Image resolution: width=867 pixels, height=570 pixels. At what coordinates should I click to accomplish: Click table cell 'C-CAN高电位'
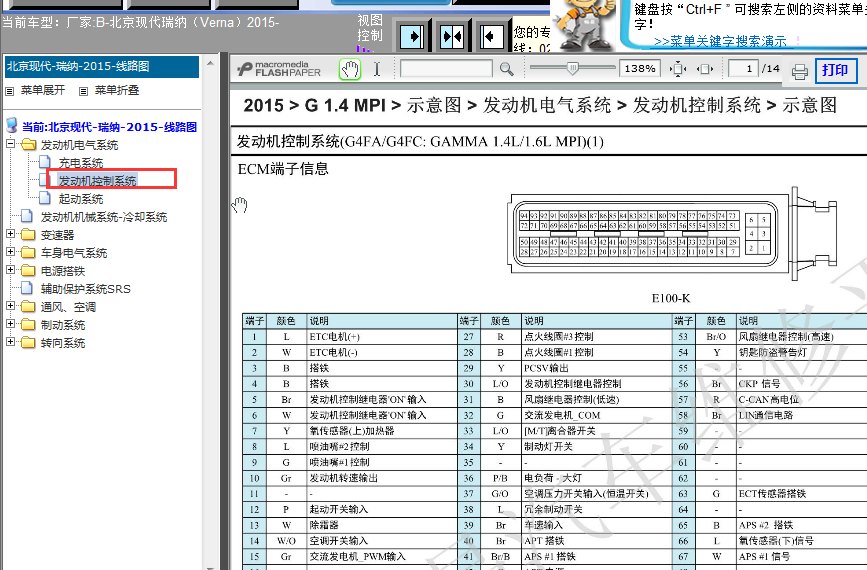[802, 400]
